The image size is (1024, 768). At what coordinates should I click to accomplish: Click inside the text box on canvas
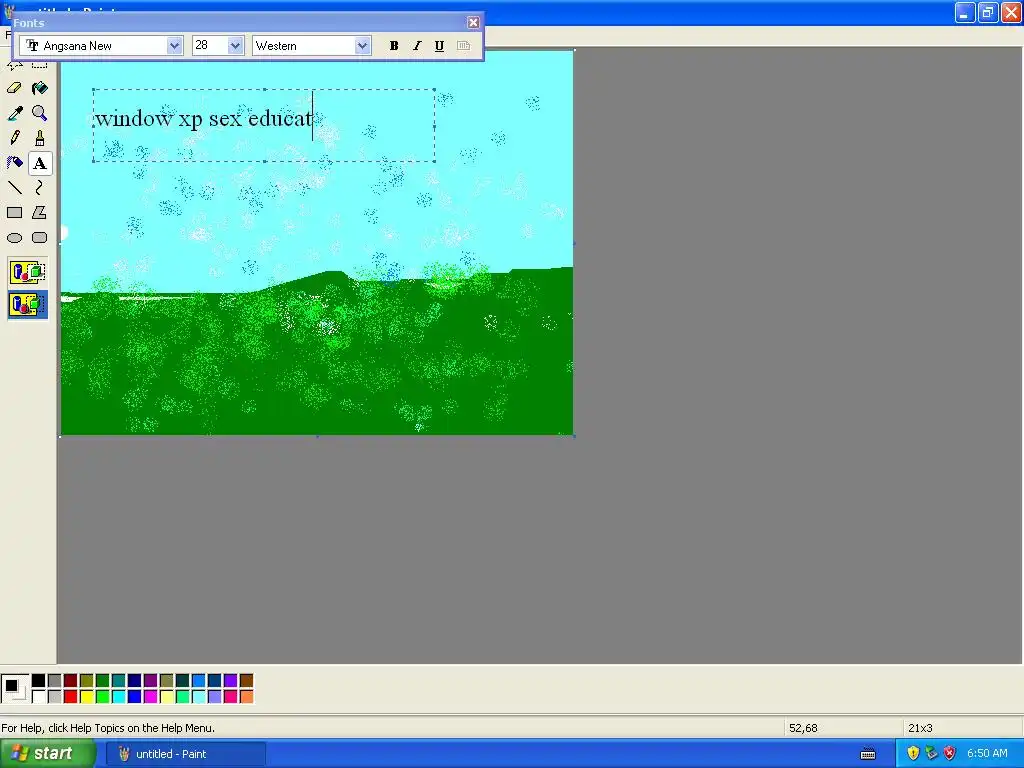coord(264,125)
